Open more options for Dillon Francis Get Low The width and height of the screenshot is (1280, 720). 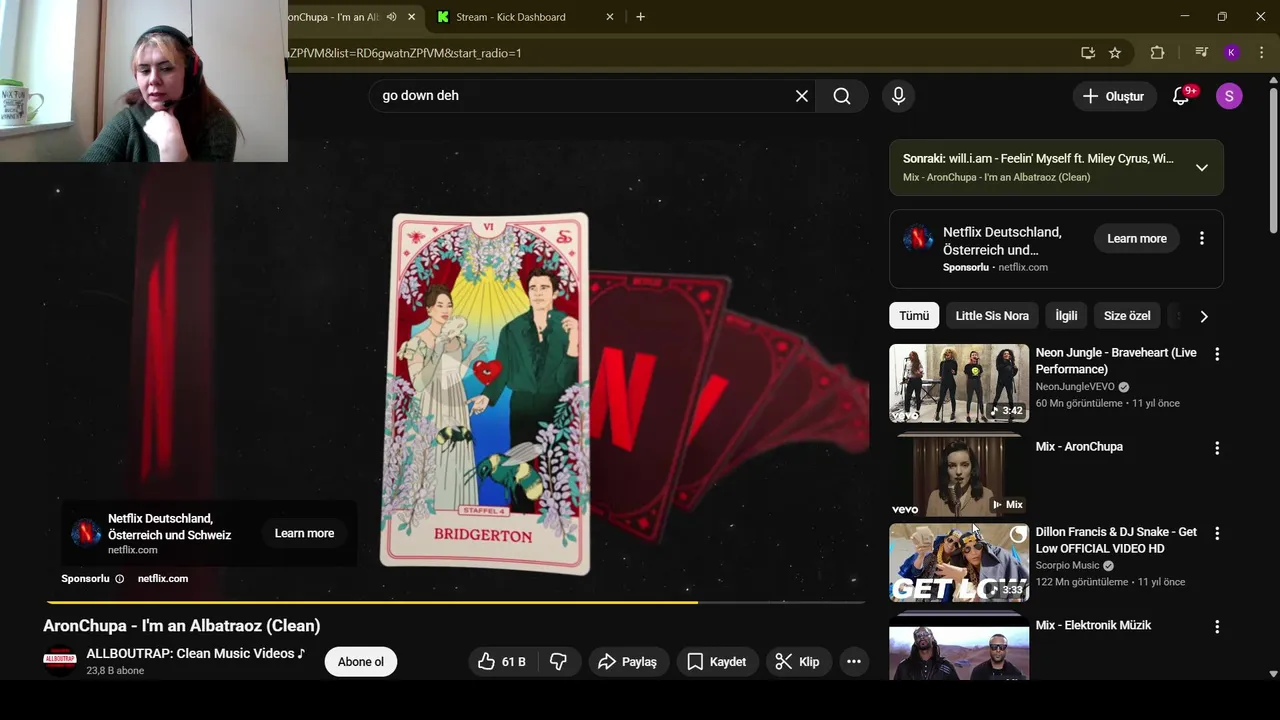[1217, 534]
